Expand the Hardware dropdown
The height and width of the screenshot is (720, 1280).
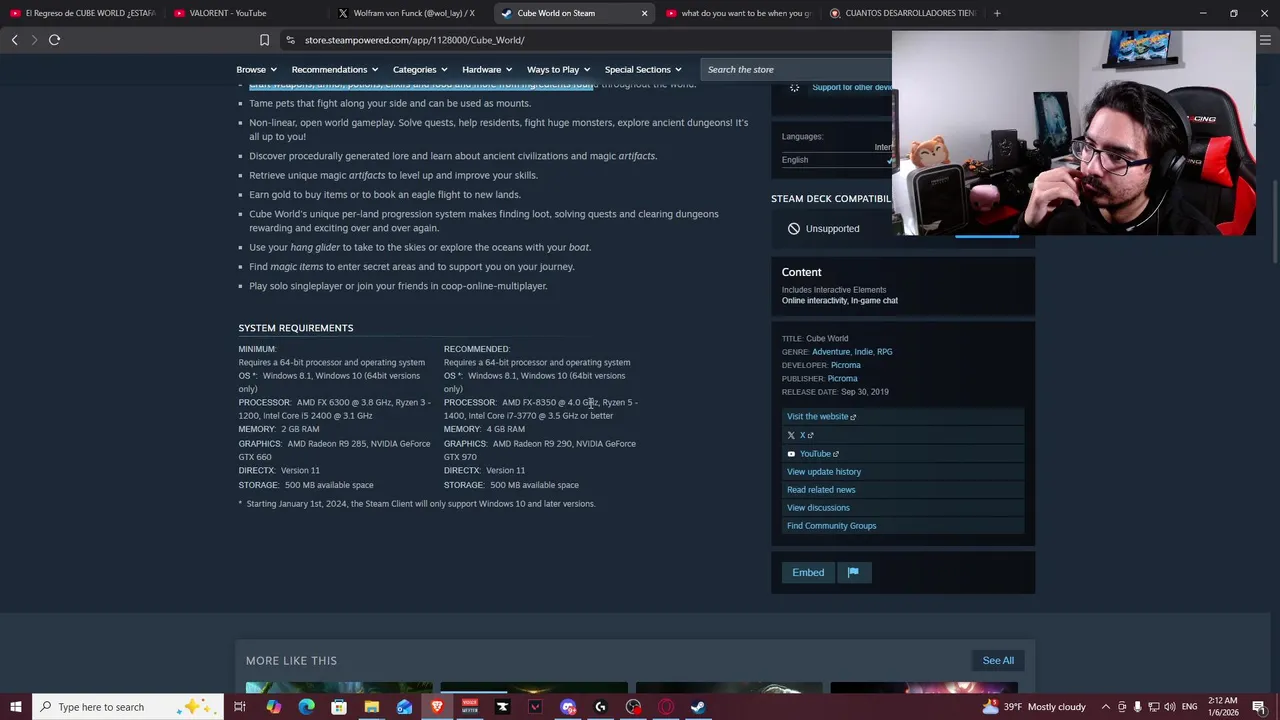[x=487, y=69]
